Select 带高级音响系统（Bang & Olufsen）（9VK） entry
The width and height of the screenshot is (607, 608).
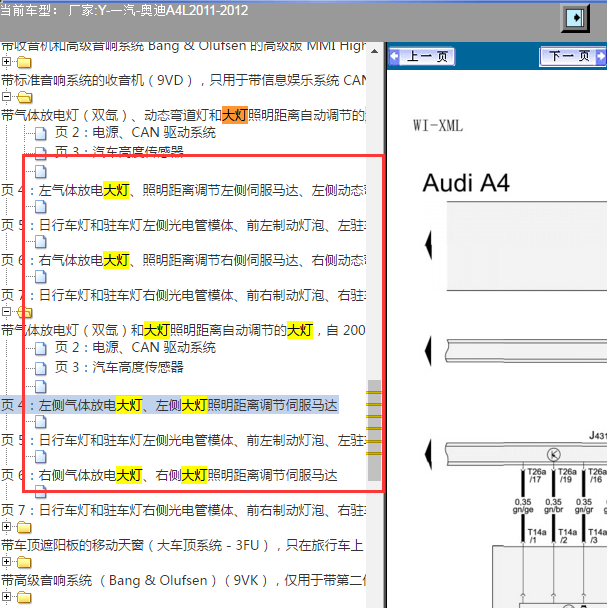point(183,580)
